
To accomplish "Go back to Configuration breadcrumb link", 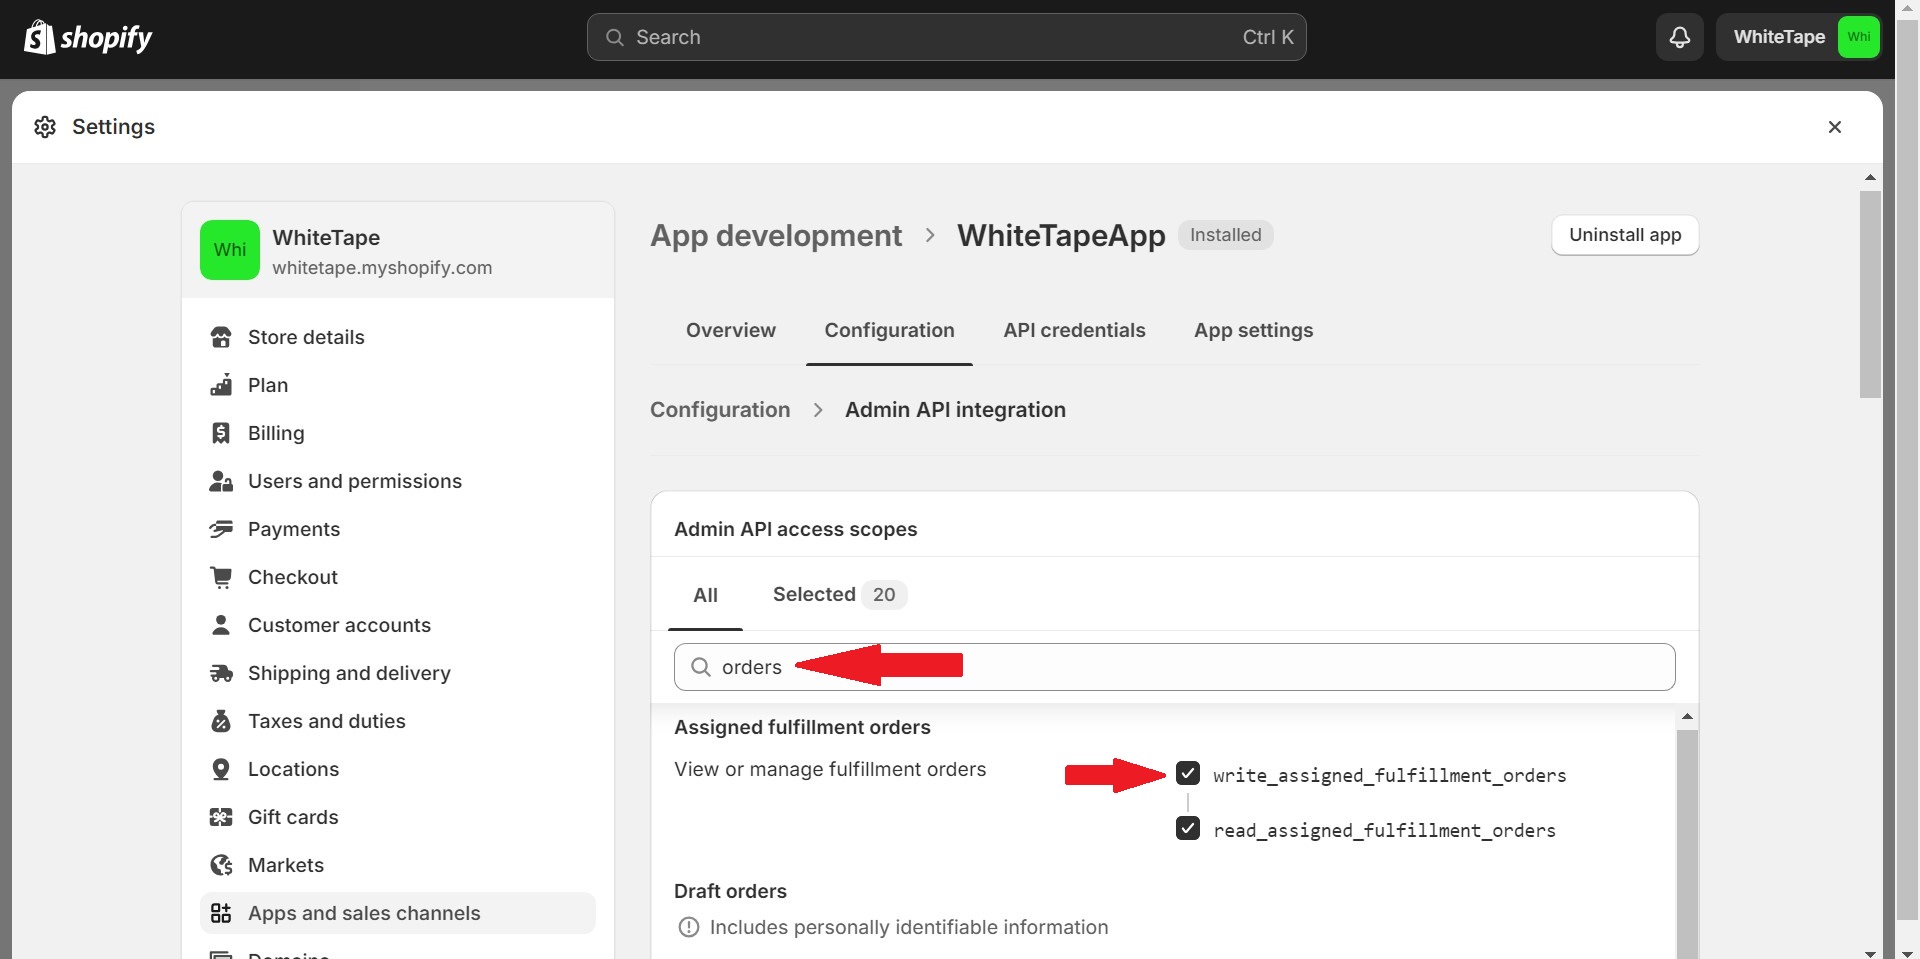I will point(720,410).
